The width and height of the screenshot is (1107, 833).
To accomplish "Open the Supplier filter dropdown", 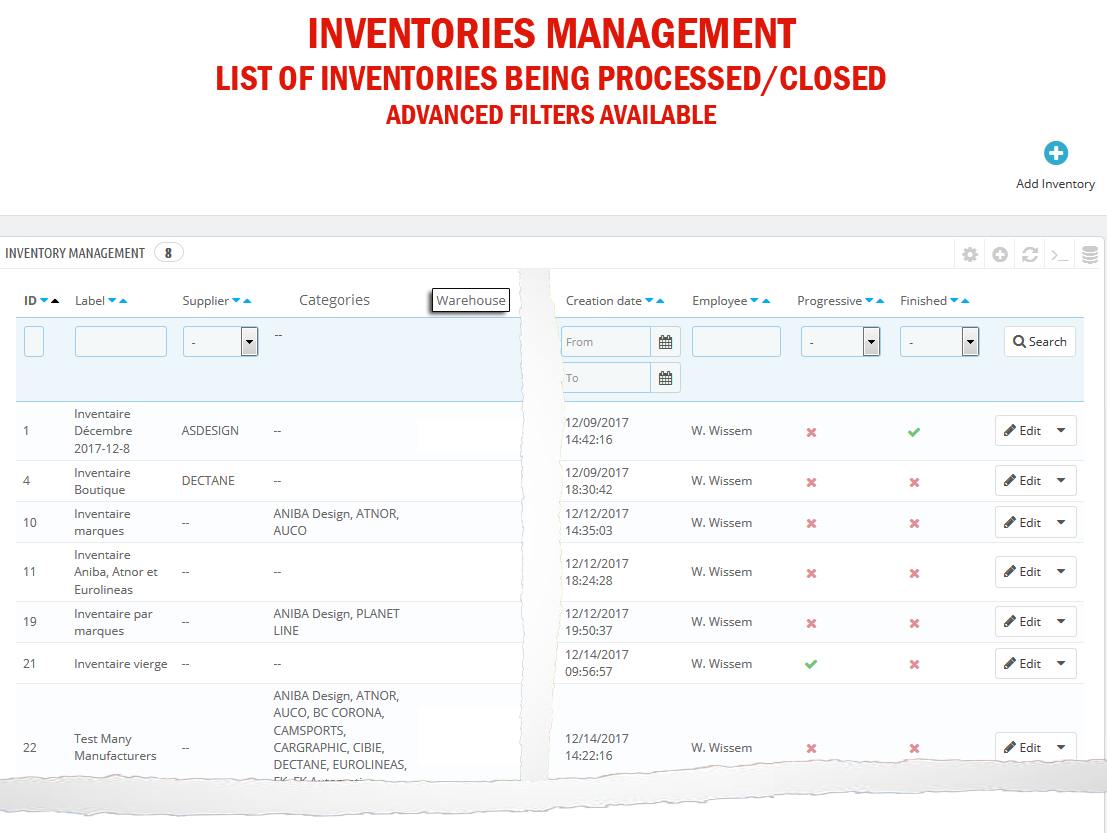I will (x=220, y=342).
